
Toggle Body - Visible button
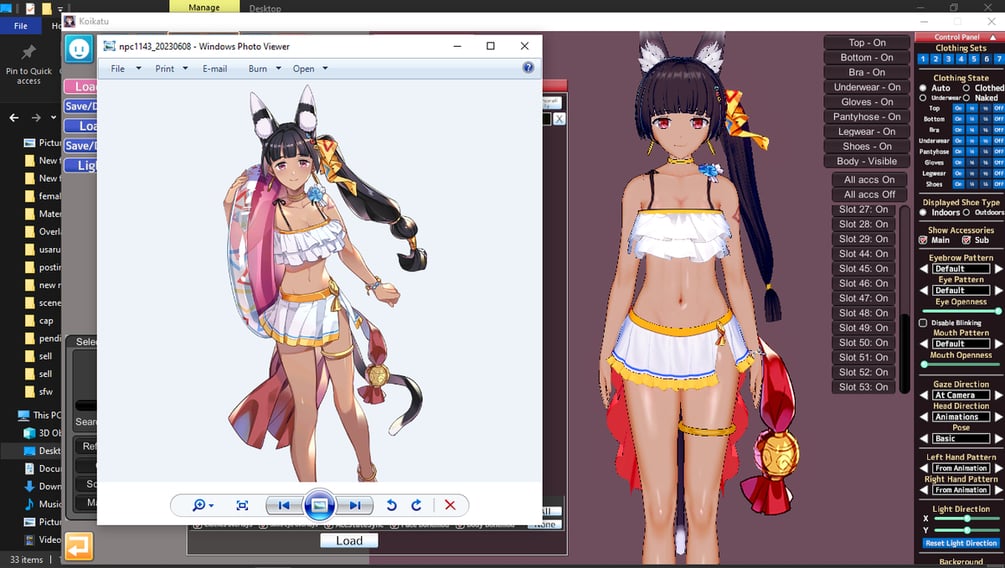pos(867,161)
